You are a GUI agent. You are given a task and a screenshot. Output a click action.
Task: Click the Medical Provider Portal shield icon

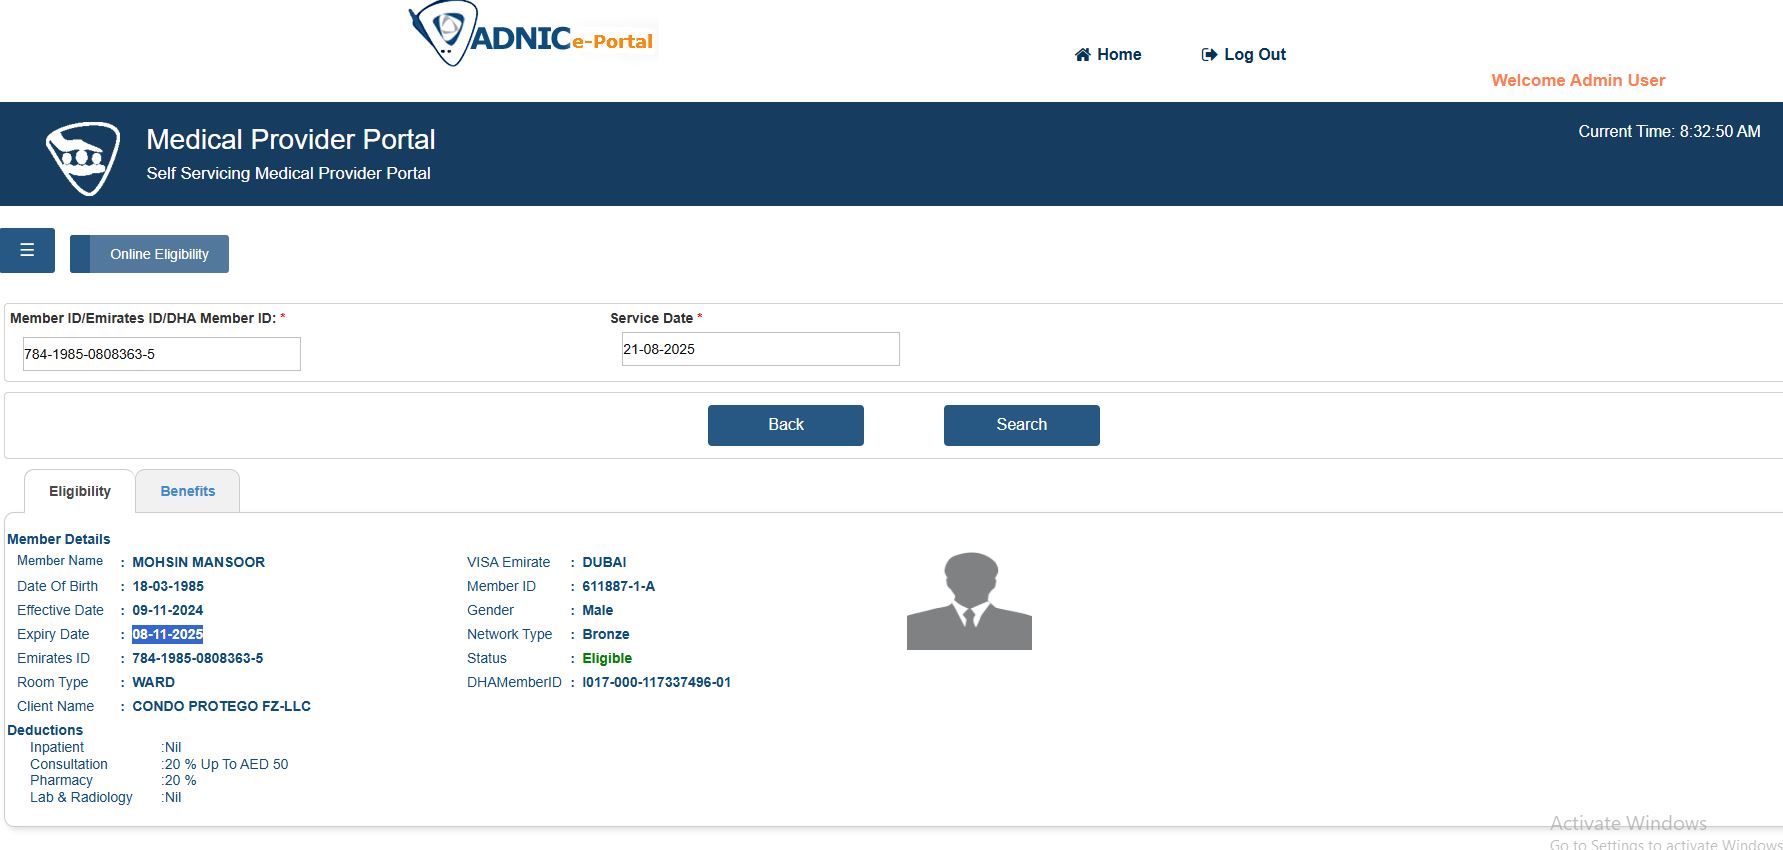coord(83,157)
